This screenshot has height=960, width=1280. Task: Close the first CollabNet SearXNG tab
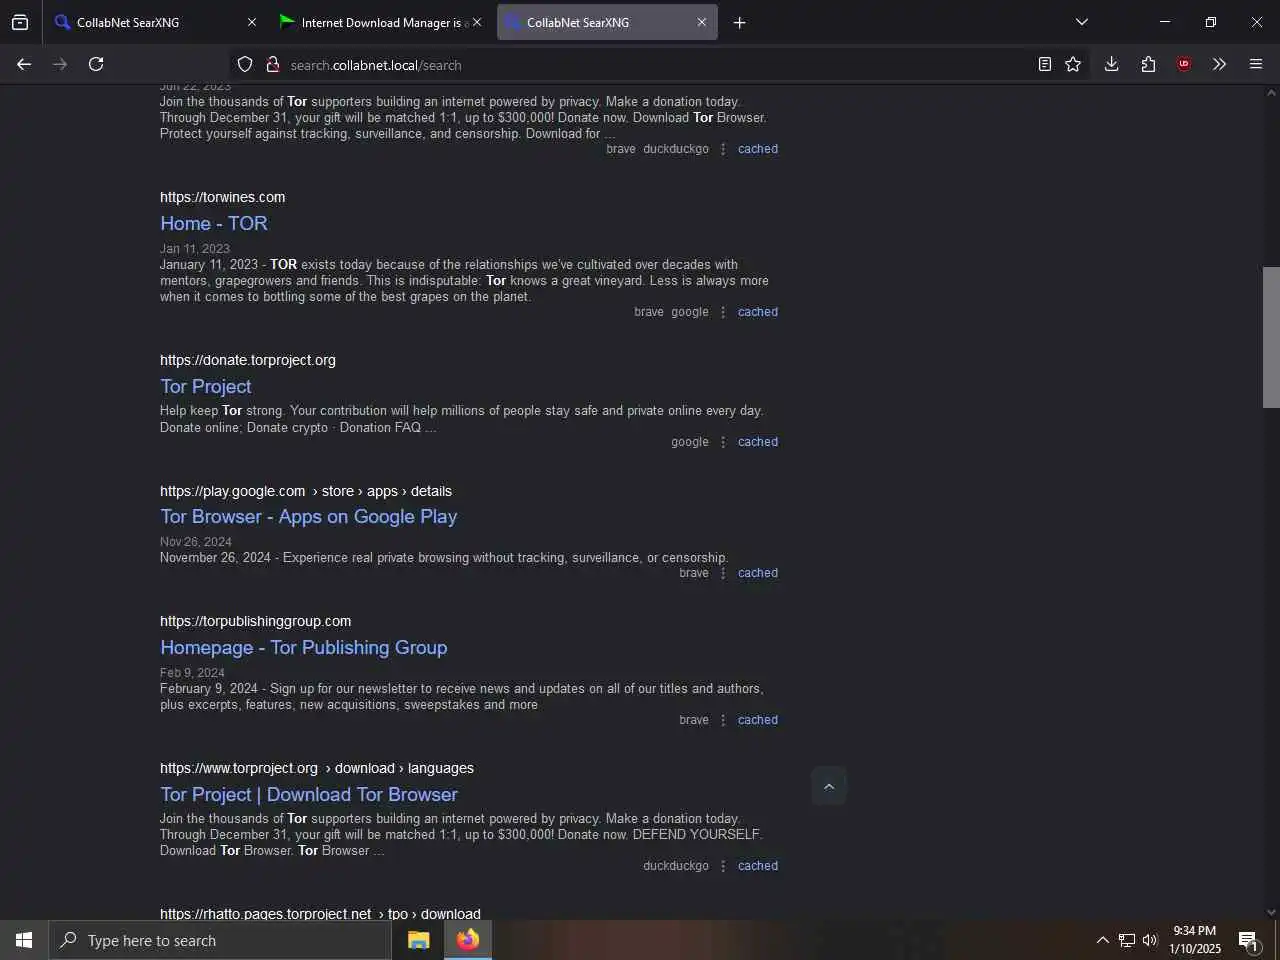(252, 22)
